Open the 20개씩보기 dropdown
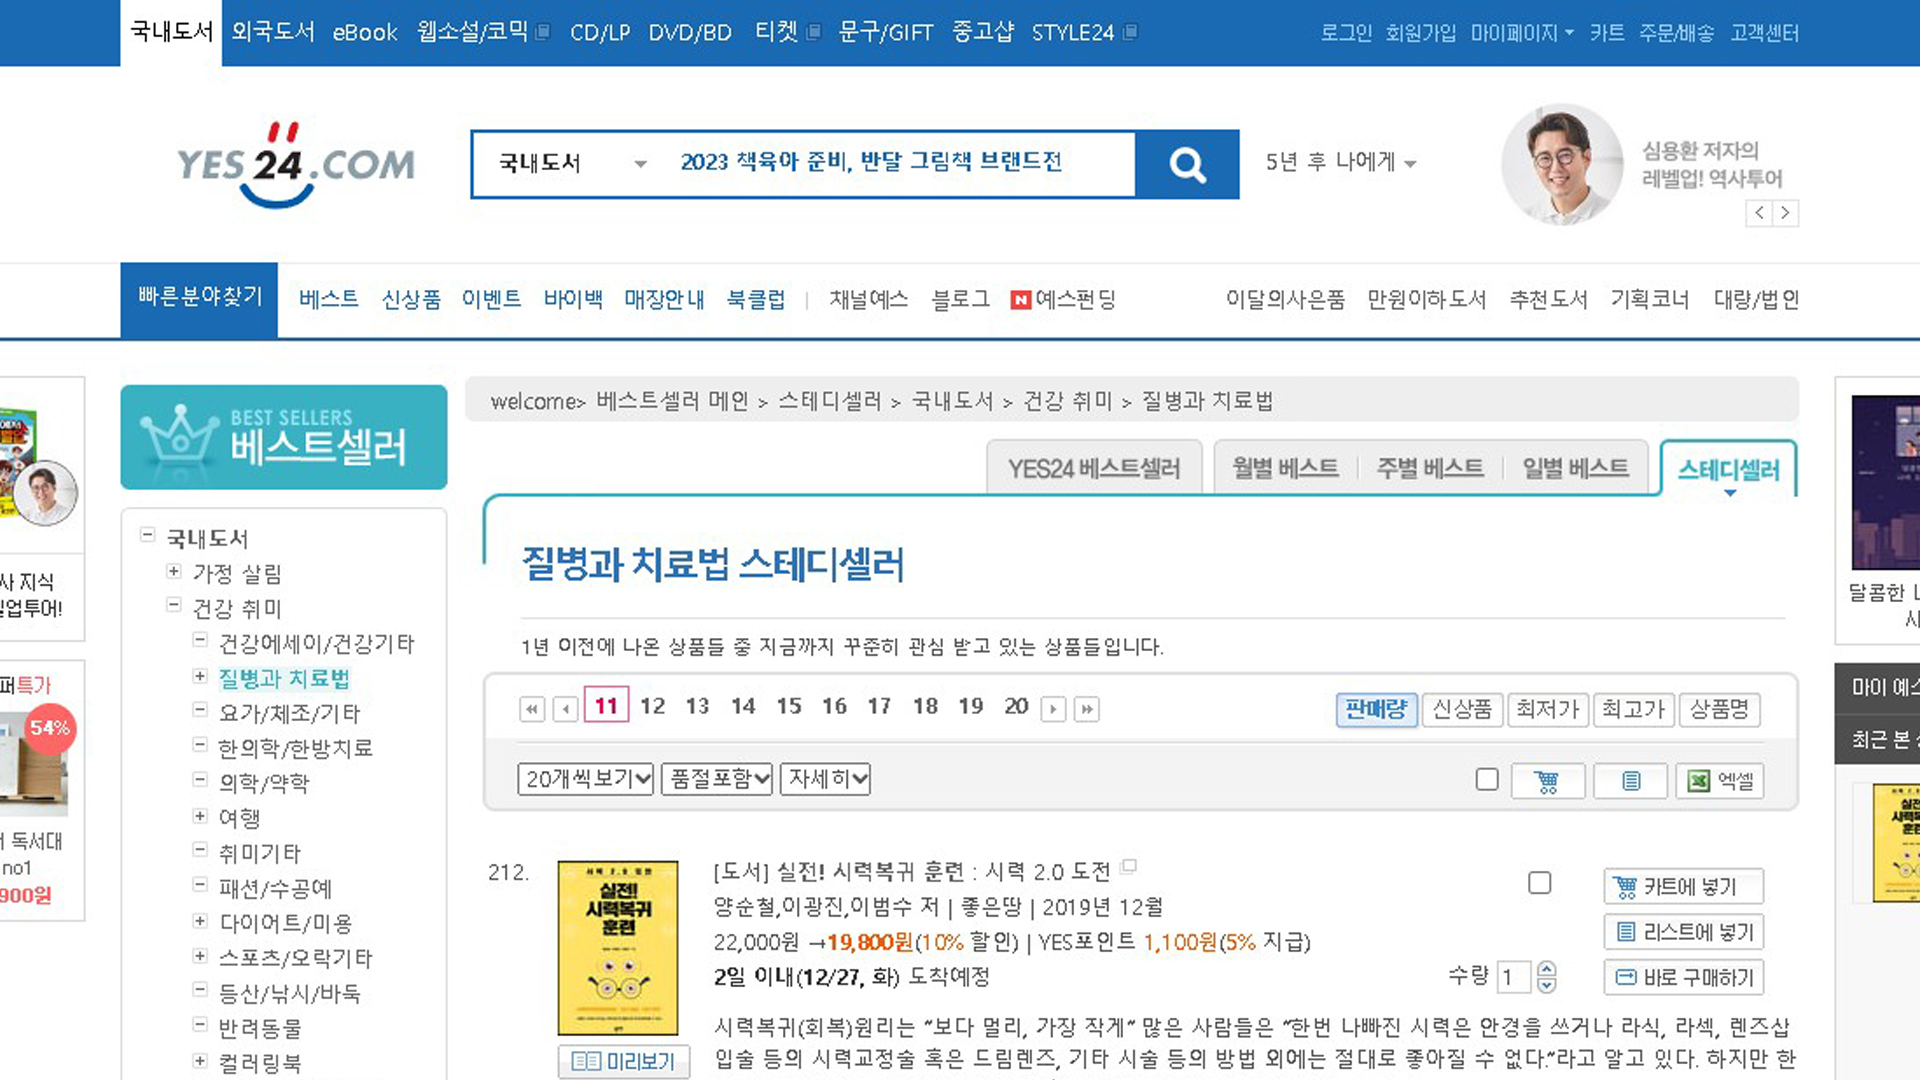Screen dimensions: 1920x1080 click(586, 779)
